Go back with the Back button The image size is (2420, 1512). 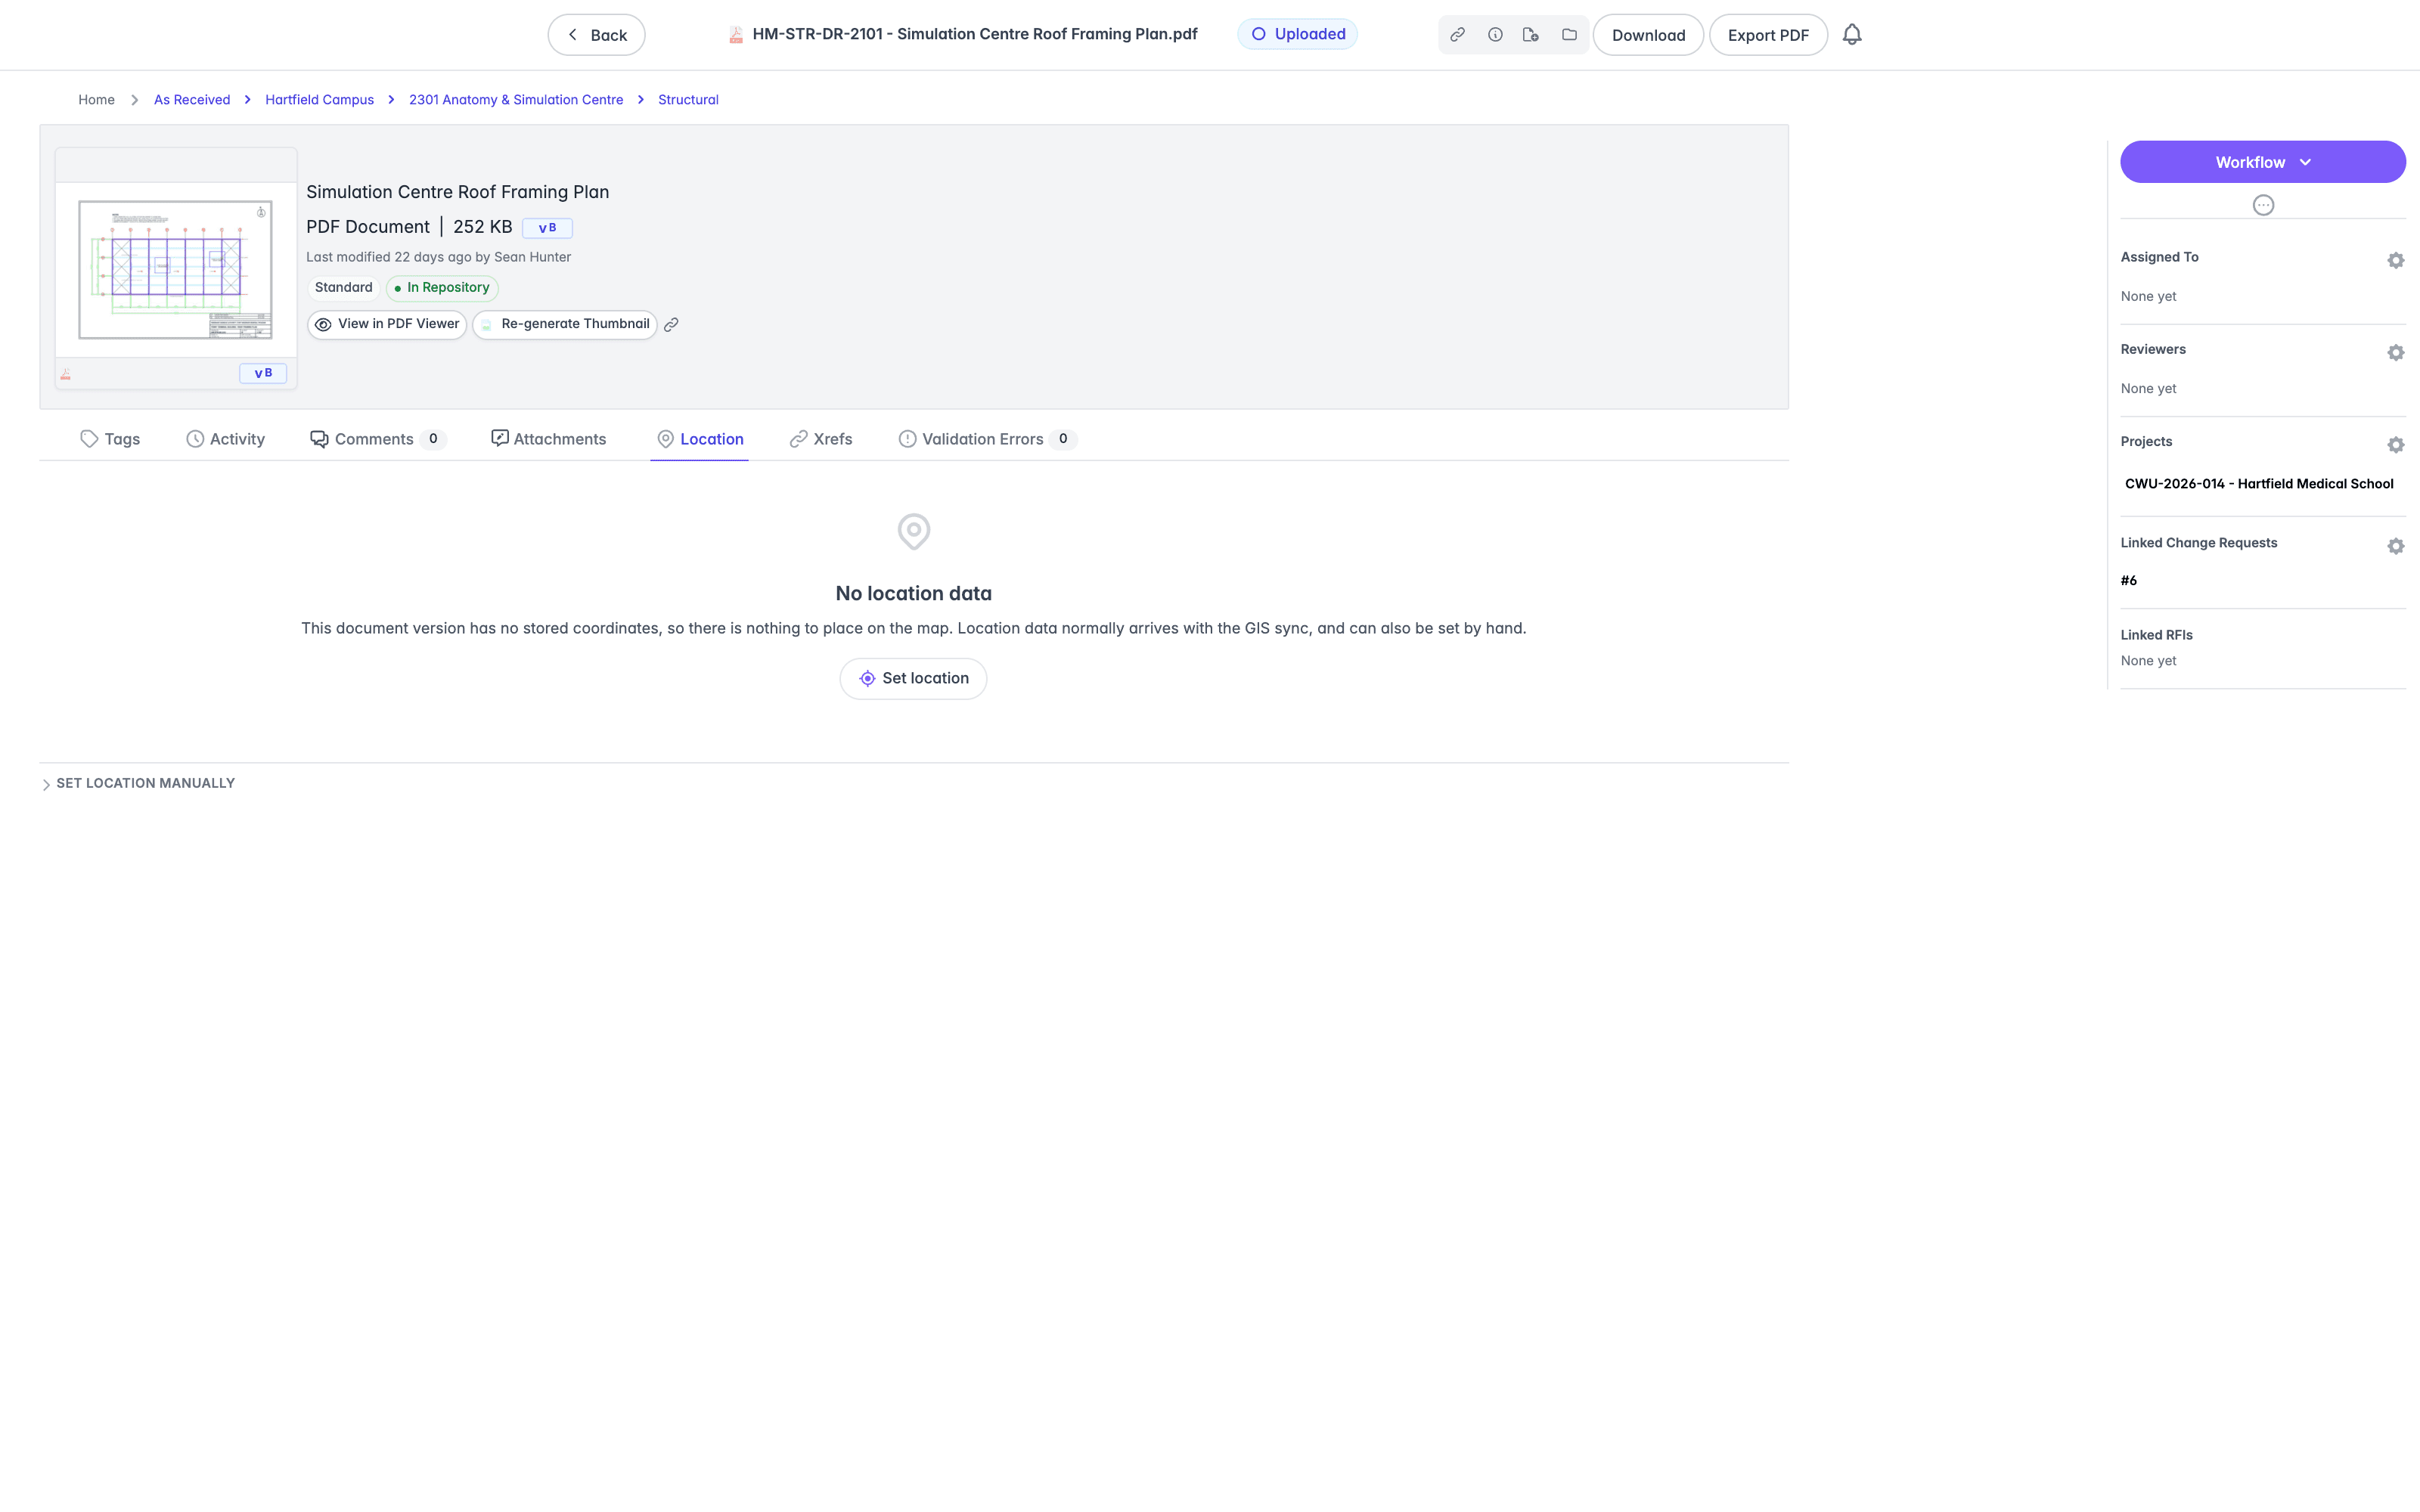[596, 35]
